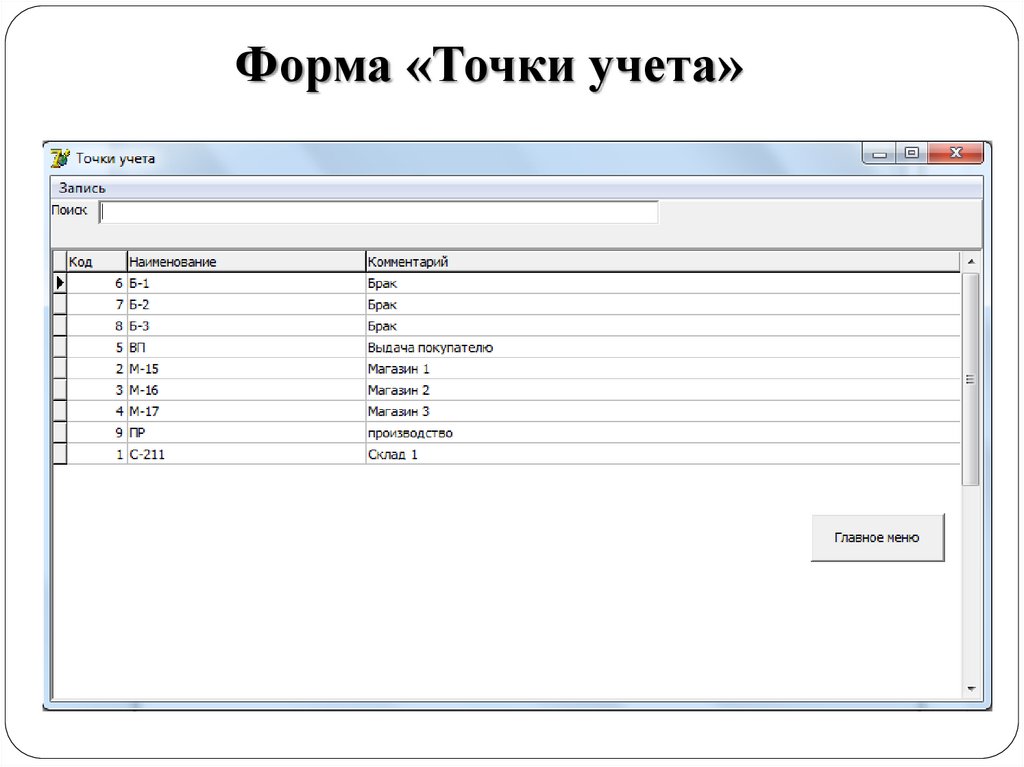
Task: Click the Поиск search field
Action: tap(380, 211)
